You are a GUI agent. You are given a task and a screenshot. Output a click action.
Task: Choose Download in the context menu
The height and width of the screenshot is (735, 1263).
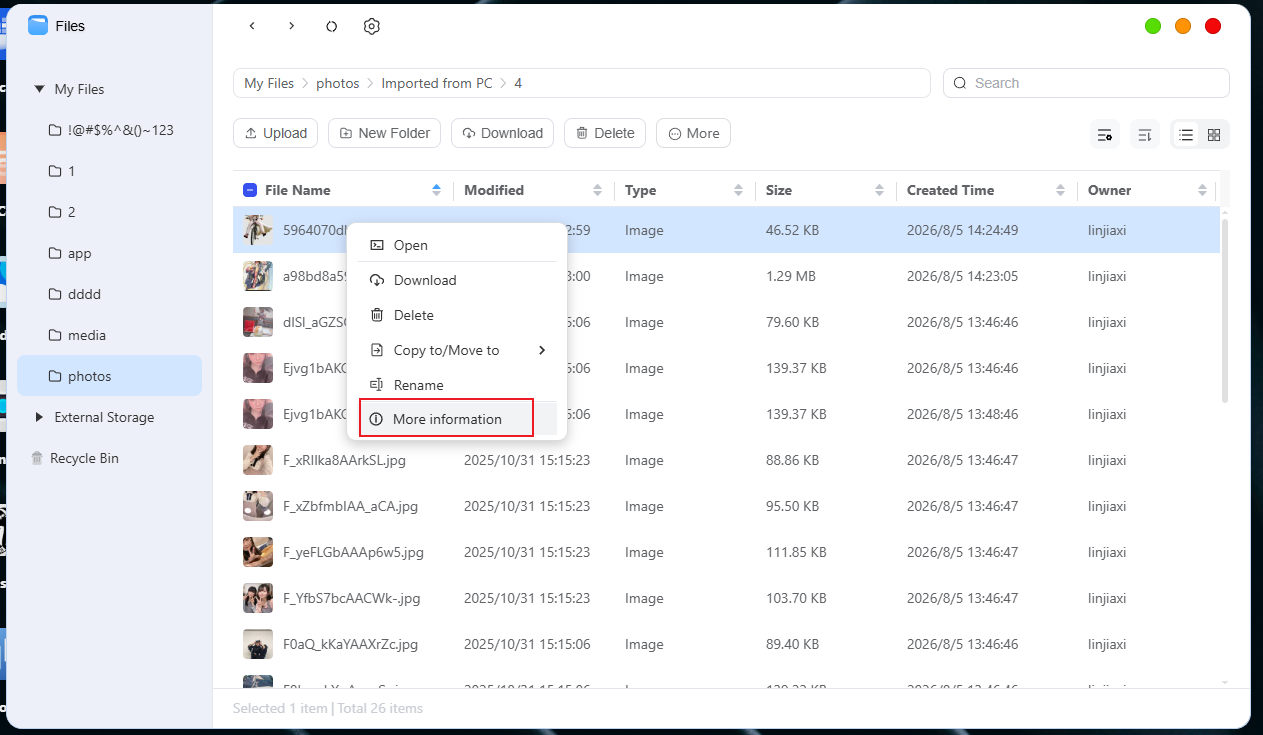click(457, 280)
